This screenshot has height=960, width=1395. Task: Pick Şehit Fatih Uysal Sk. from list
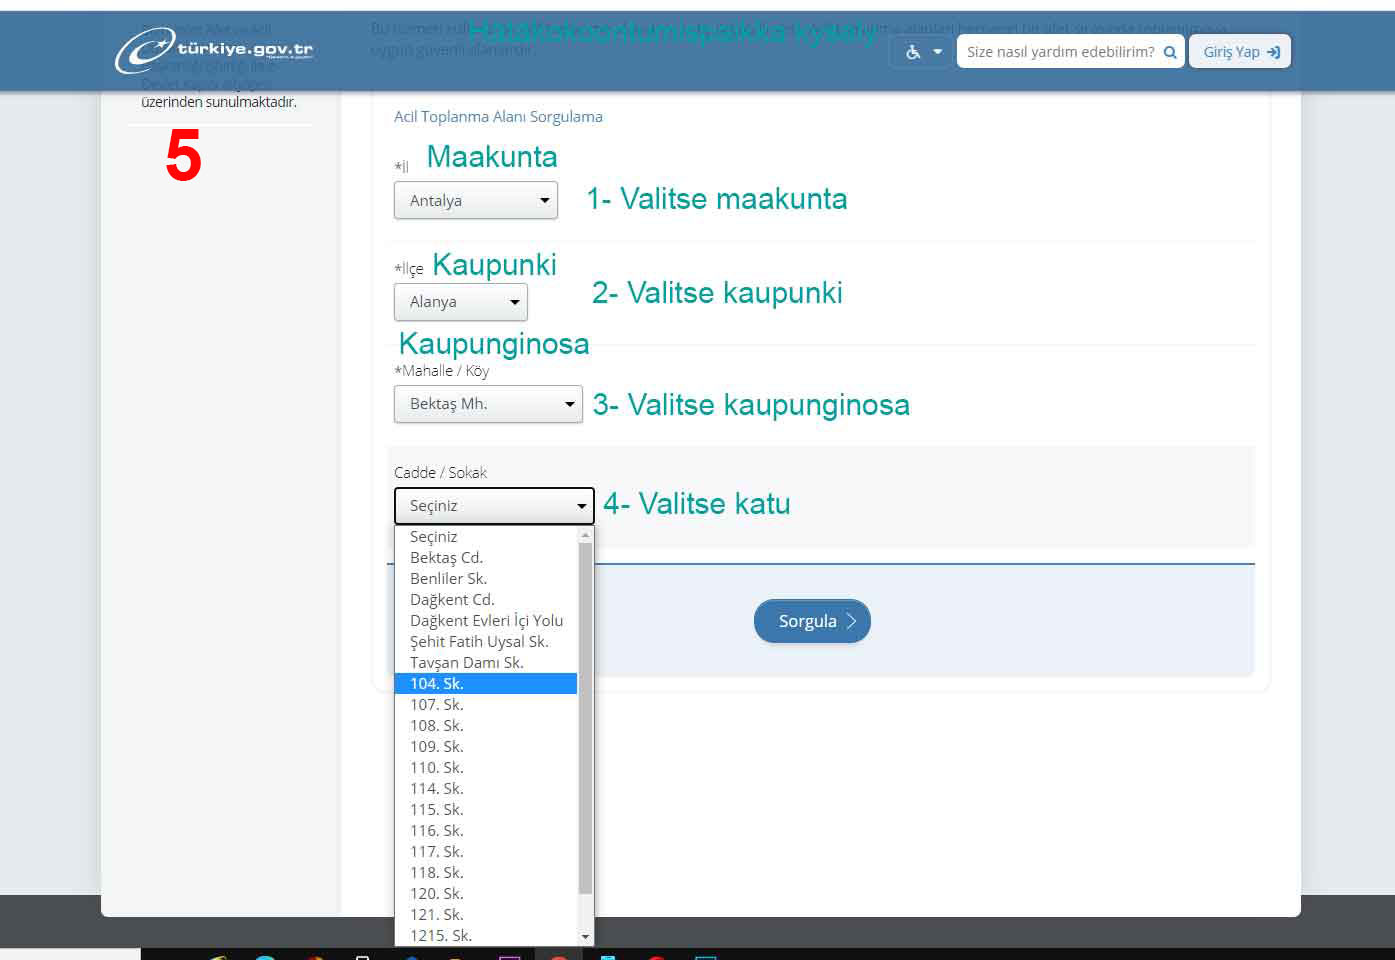pos(479,642)
